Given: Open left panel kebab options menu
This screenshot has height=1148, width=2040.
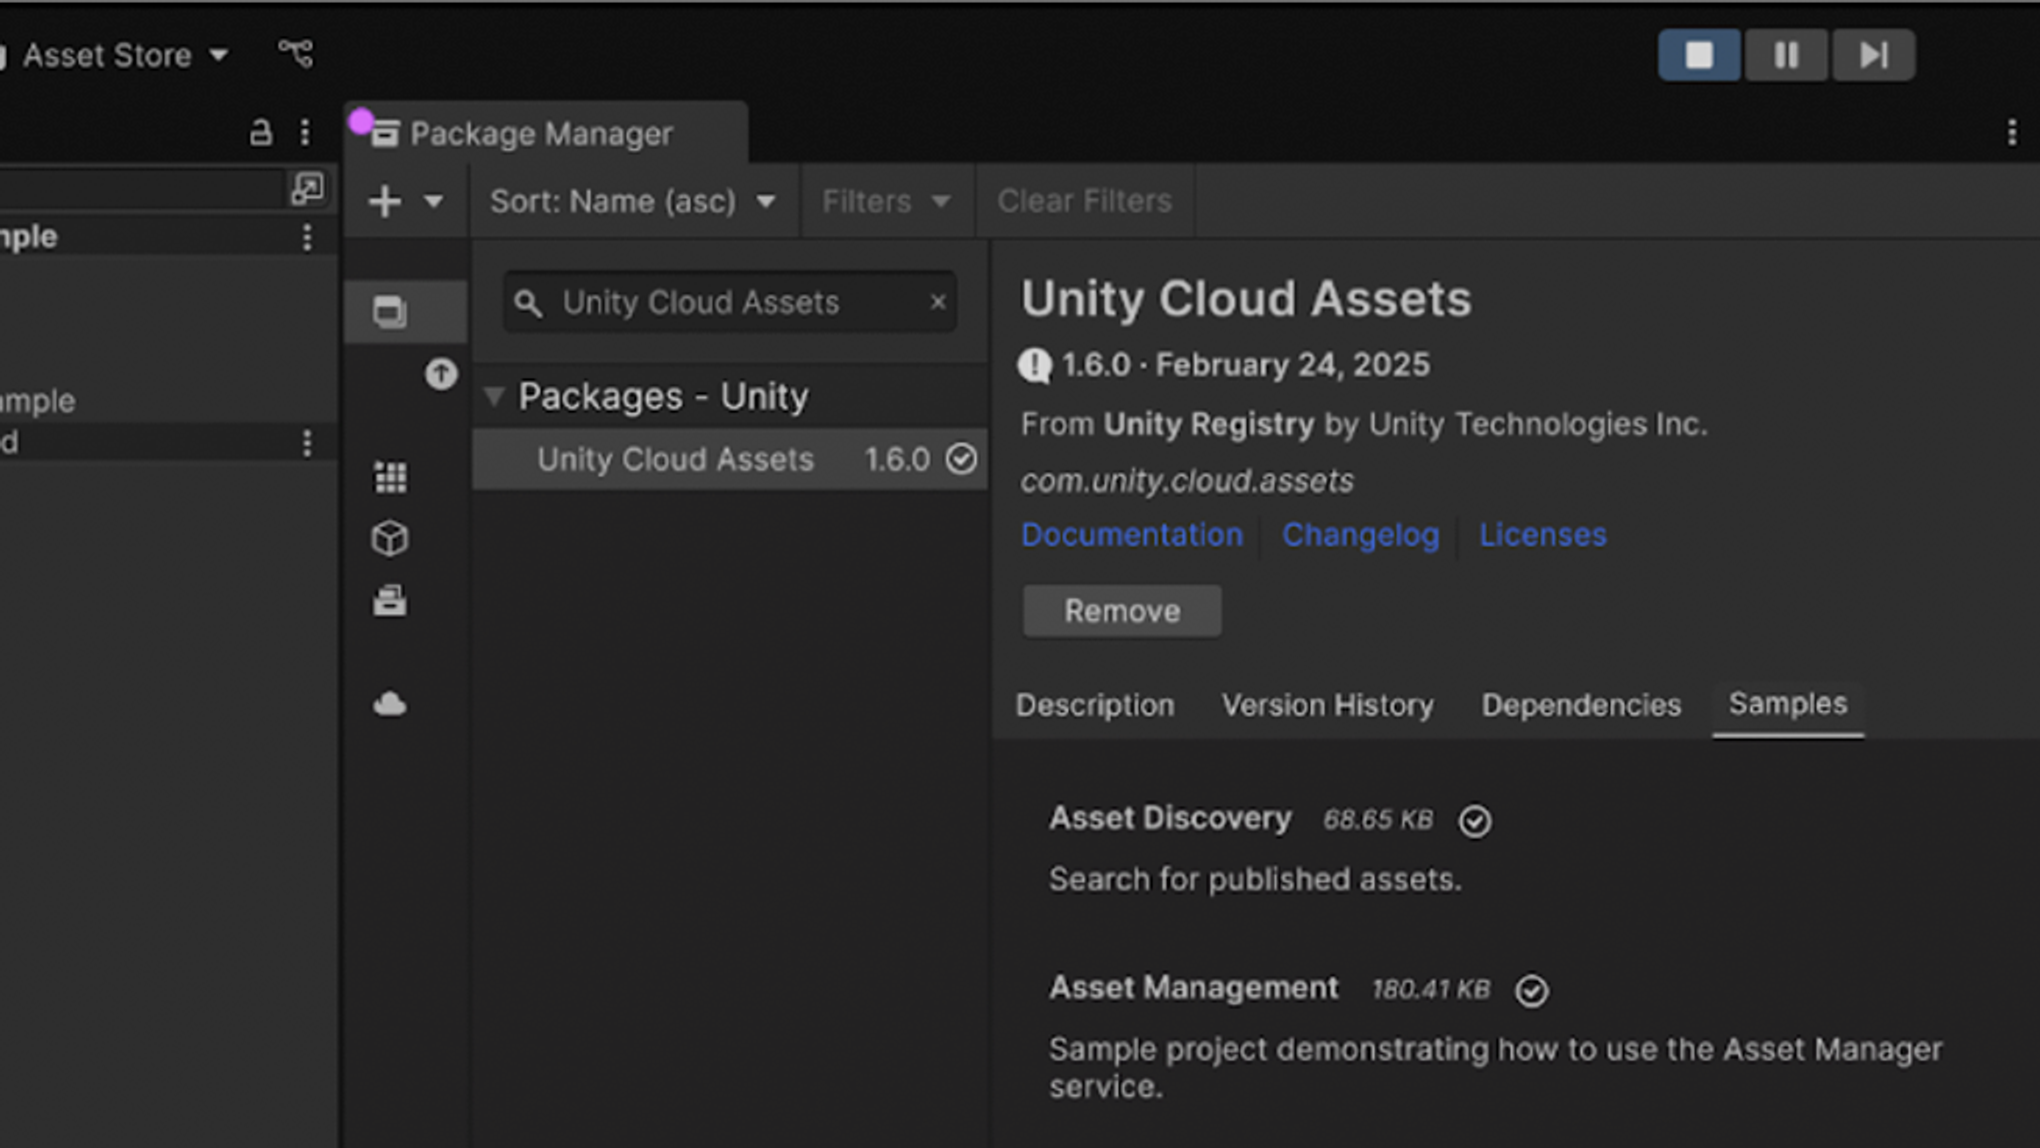Looking at the screenshot, I should 305,132.
